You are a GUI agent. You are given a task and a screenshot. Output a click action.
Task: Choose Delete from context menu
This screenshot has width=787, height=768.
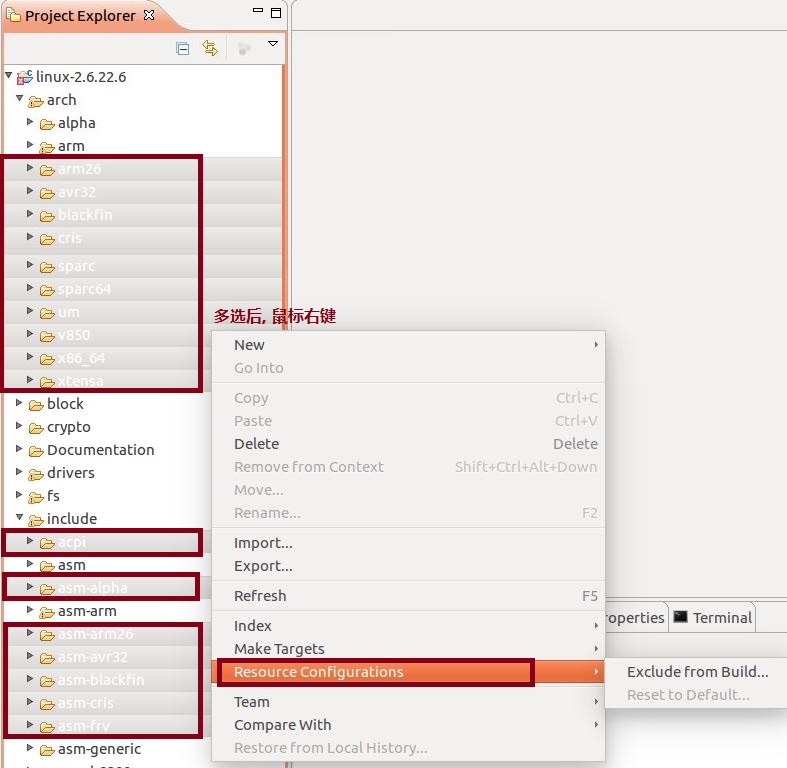coord(256,444)
